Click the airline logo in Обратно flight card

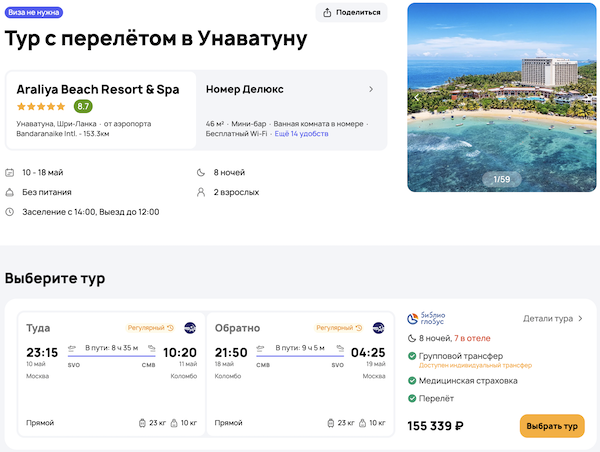379,327
